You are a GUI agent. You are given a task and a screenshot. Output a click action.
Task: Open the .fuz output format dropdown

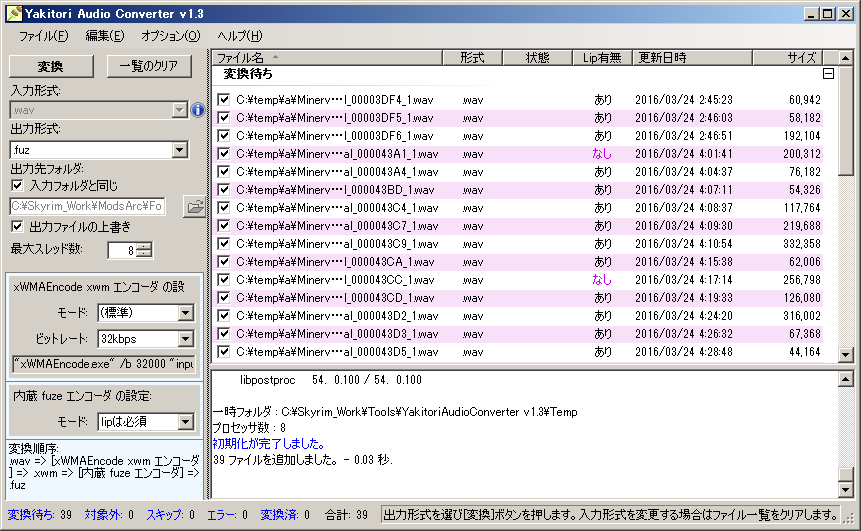180,150
